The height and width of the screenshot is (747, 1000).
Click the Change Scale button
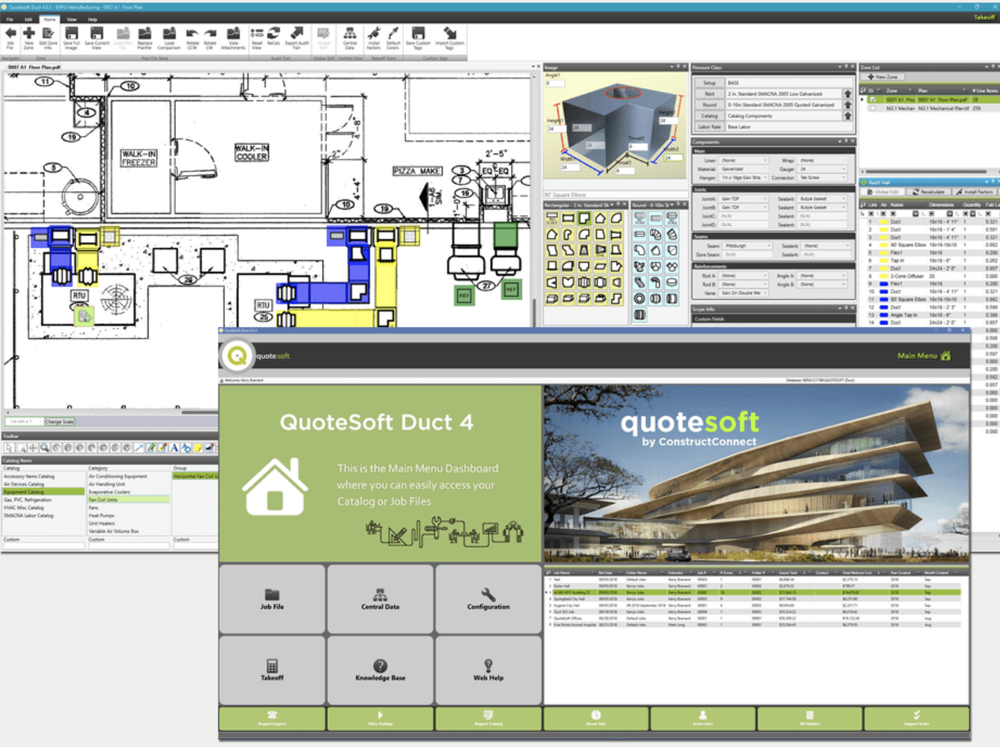59,422
